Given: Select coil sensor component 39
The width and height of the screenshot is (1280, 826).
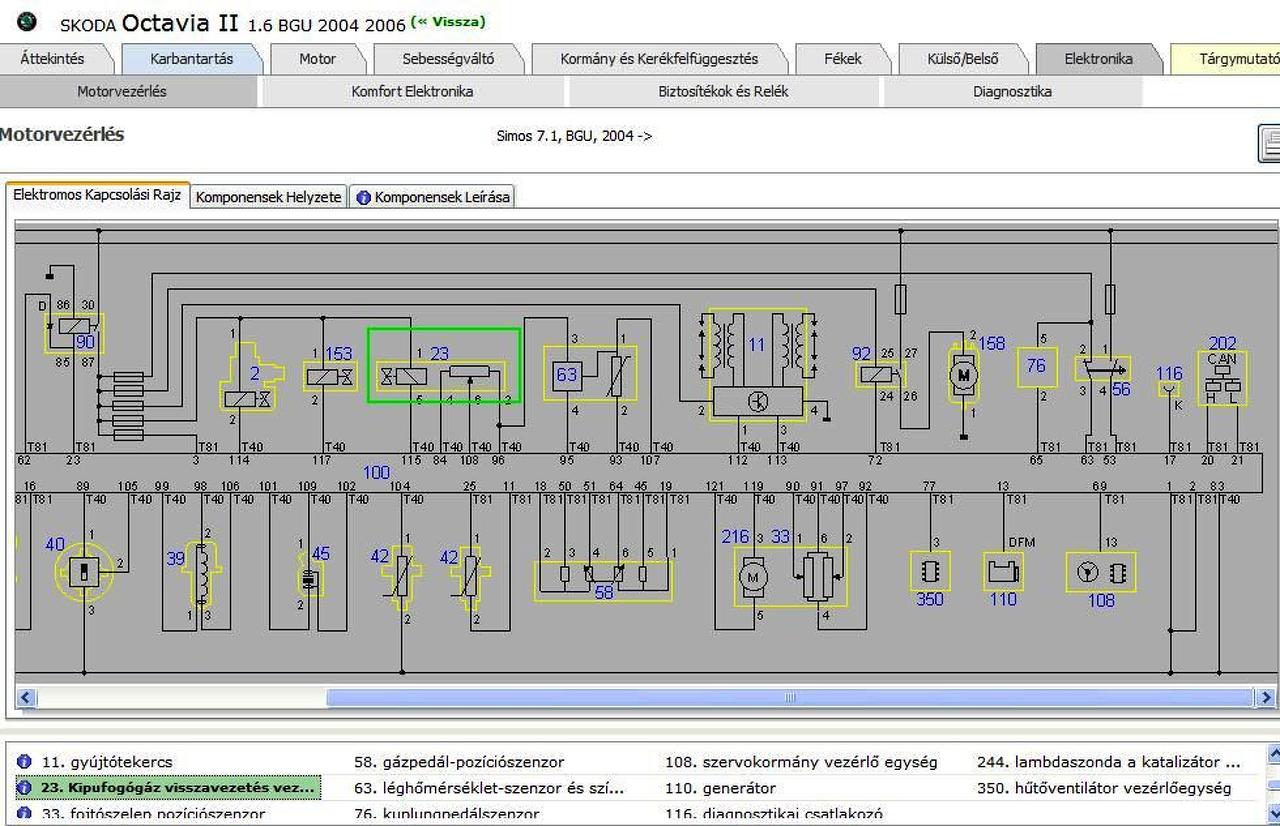Looking at the screenshot, I should click(x=201, y=574).
